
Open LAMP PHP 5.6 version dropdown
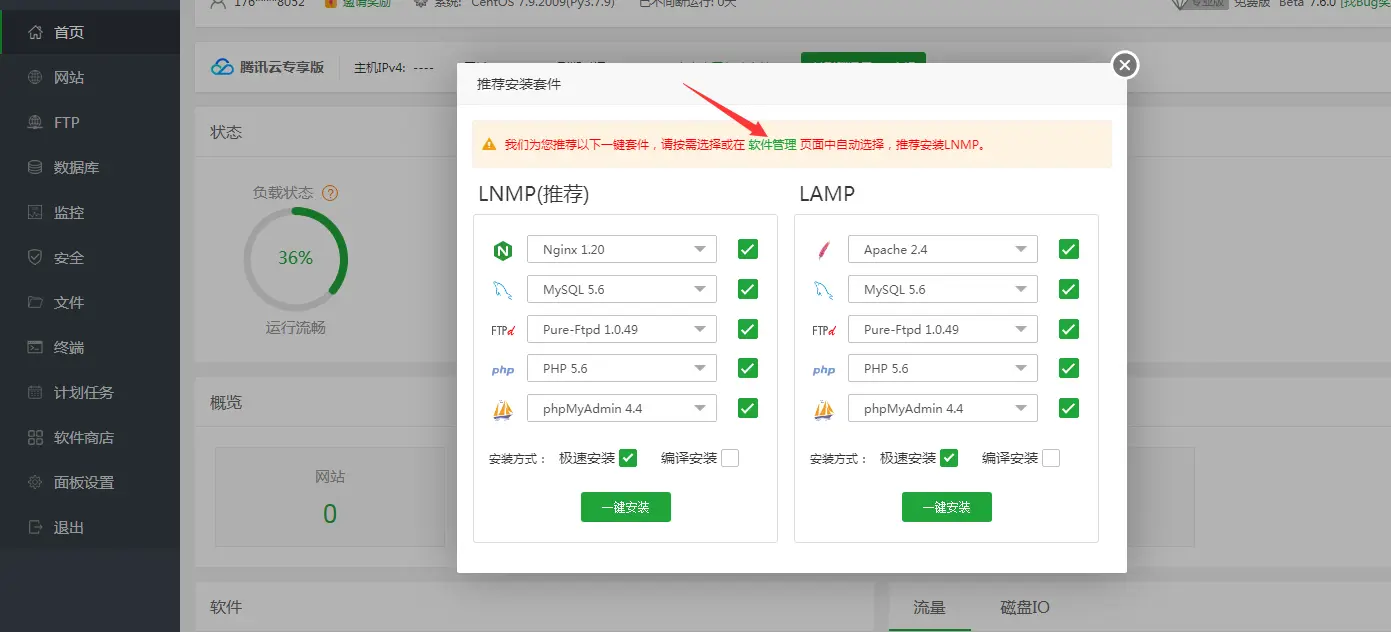point(943,368)
